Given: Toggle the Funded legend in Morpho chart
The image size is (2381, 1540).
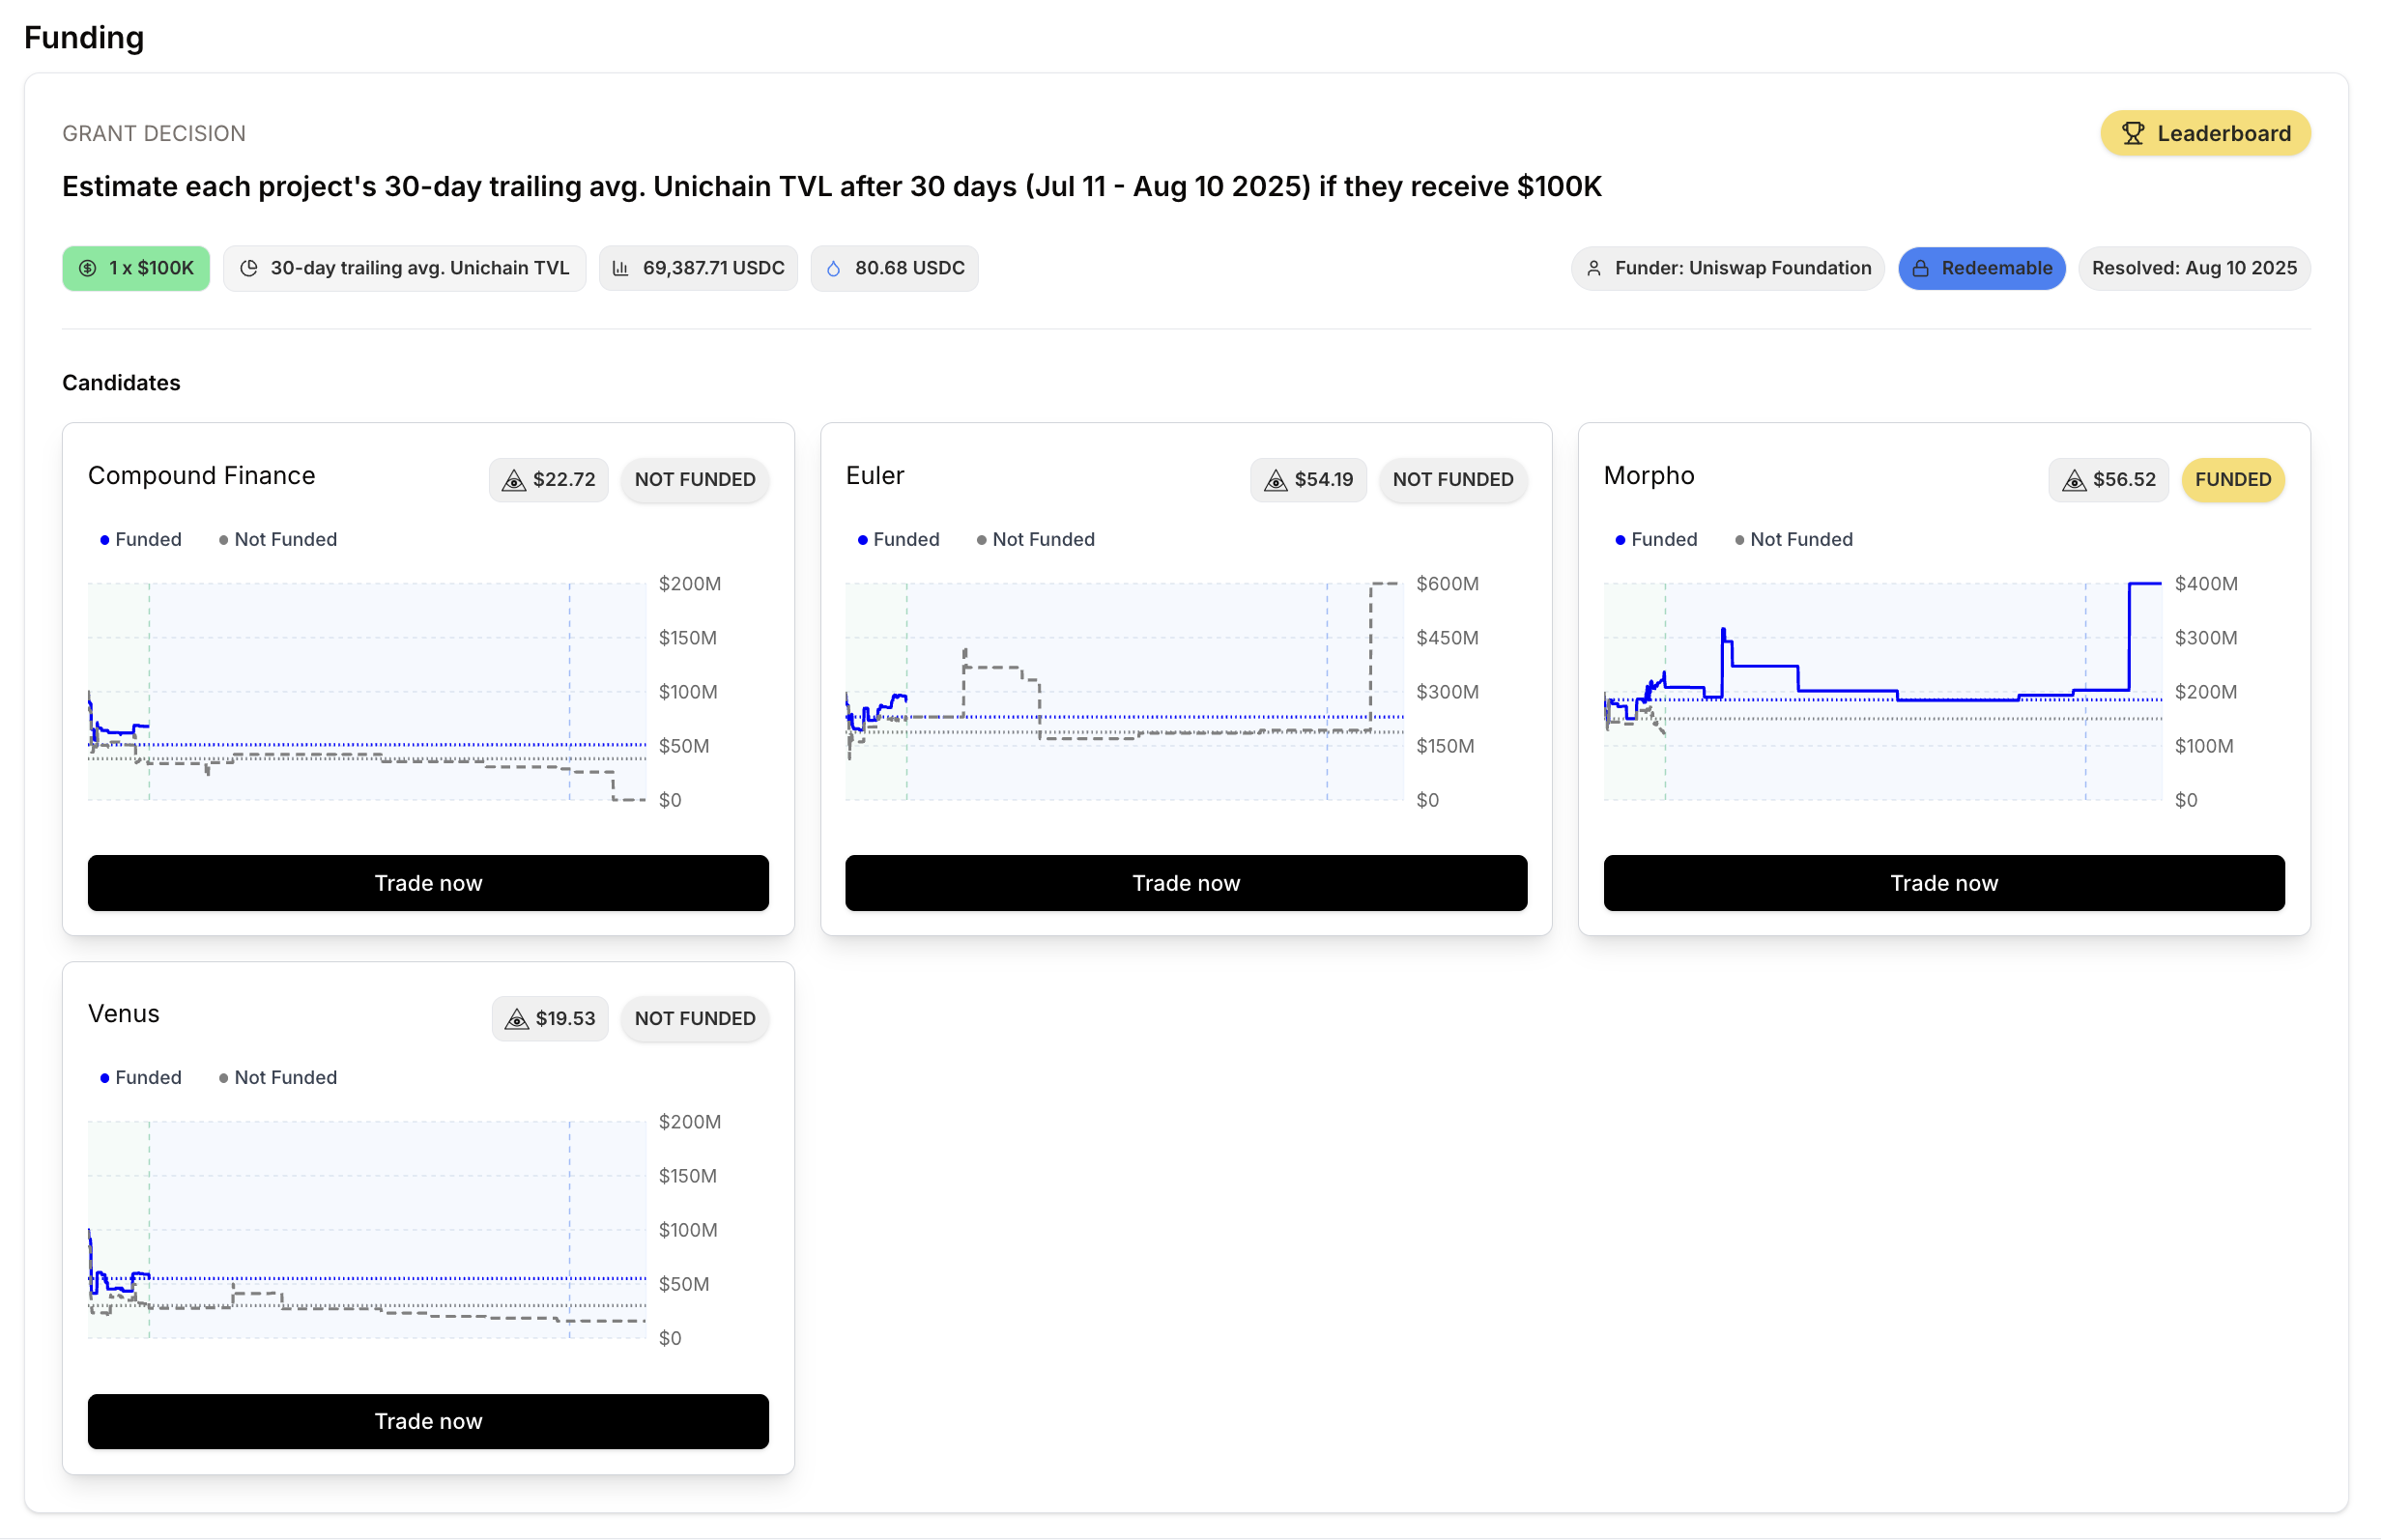Looking at the screenshot, I should pyautogui.click(x=1656, y=540).
